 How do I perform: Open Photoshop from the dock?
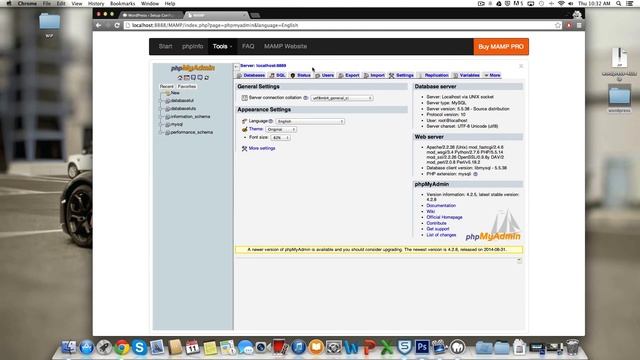point(422,347)
